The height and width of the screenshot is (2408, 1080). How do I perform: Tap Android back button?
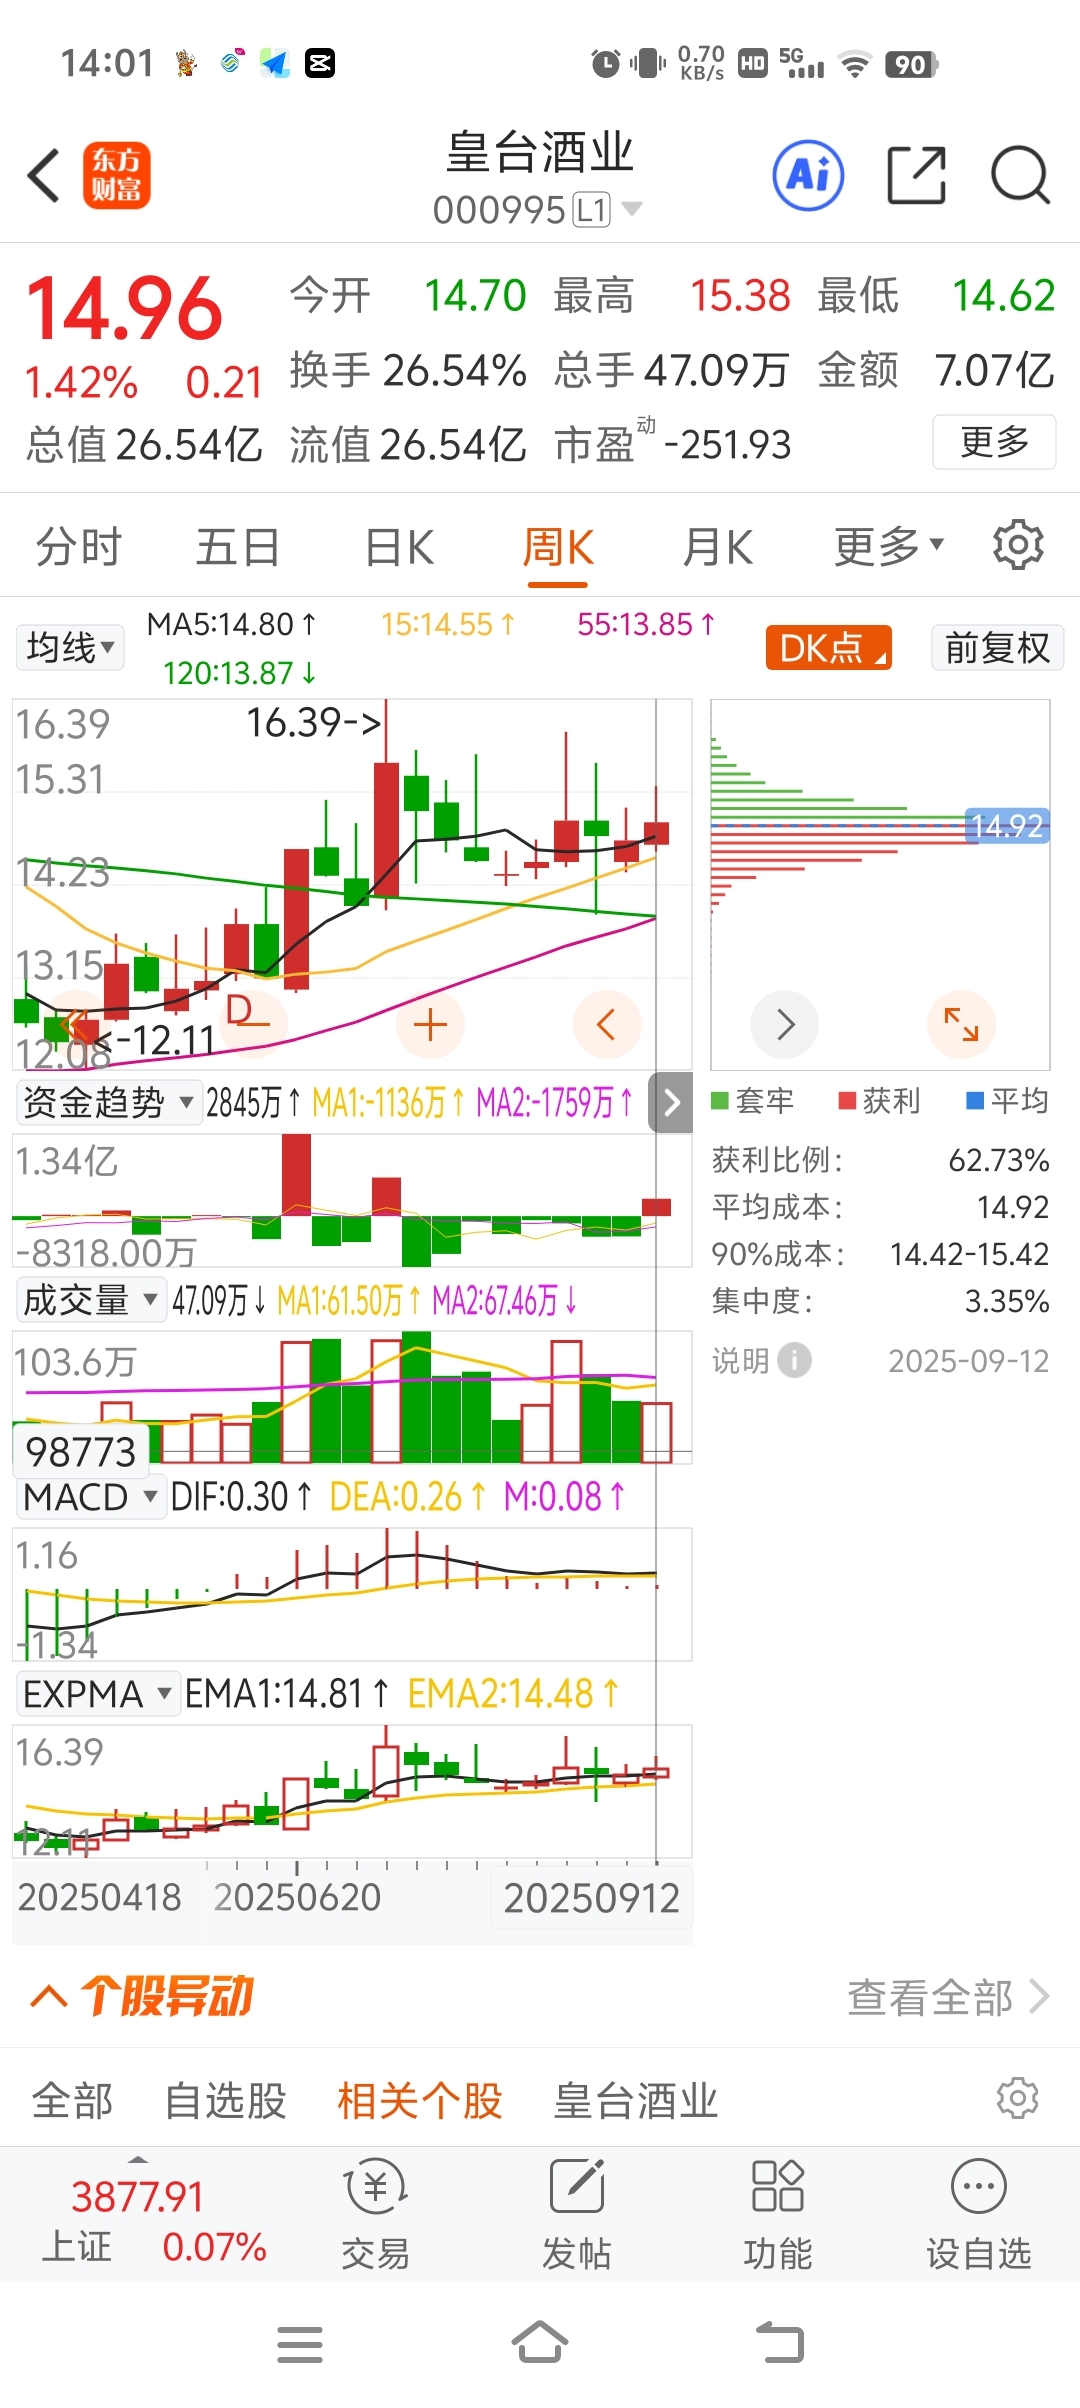coord(780,2342)
